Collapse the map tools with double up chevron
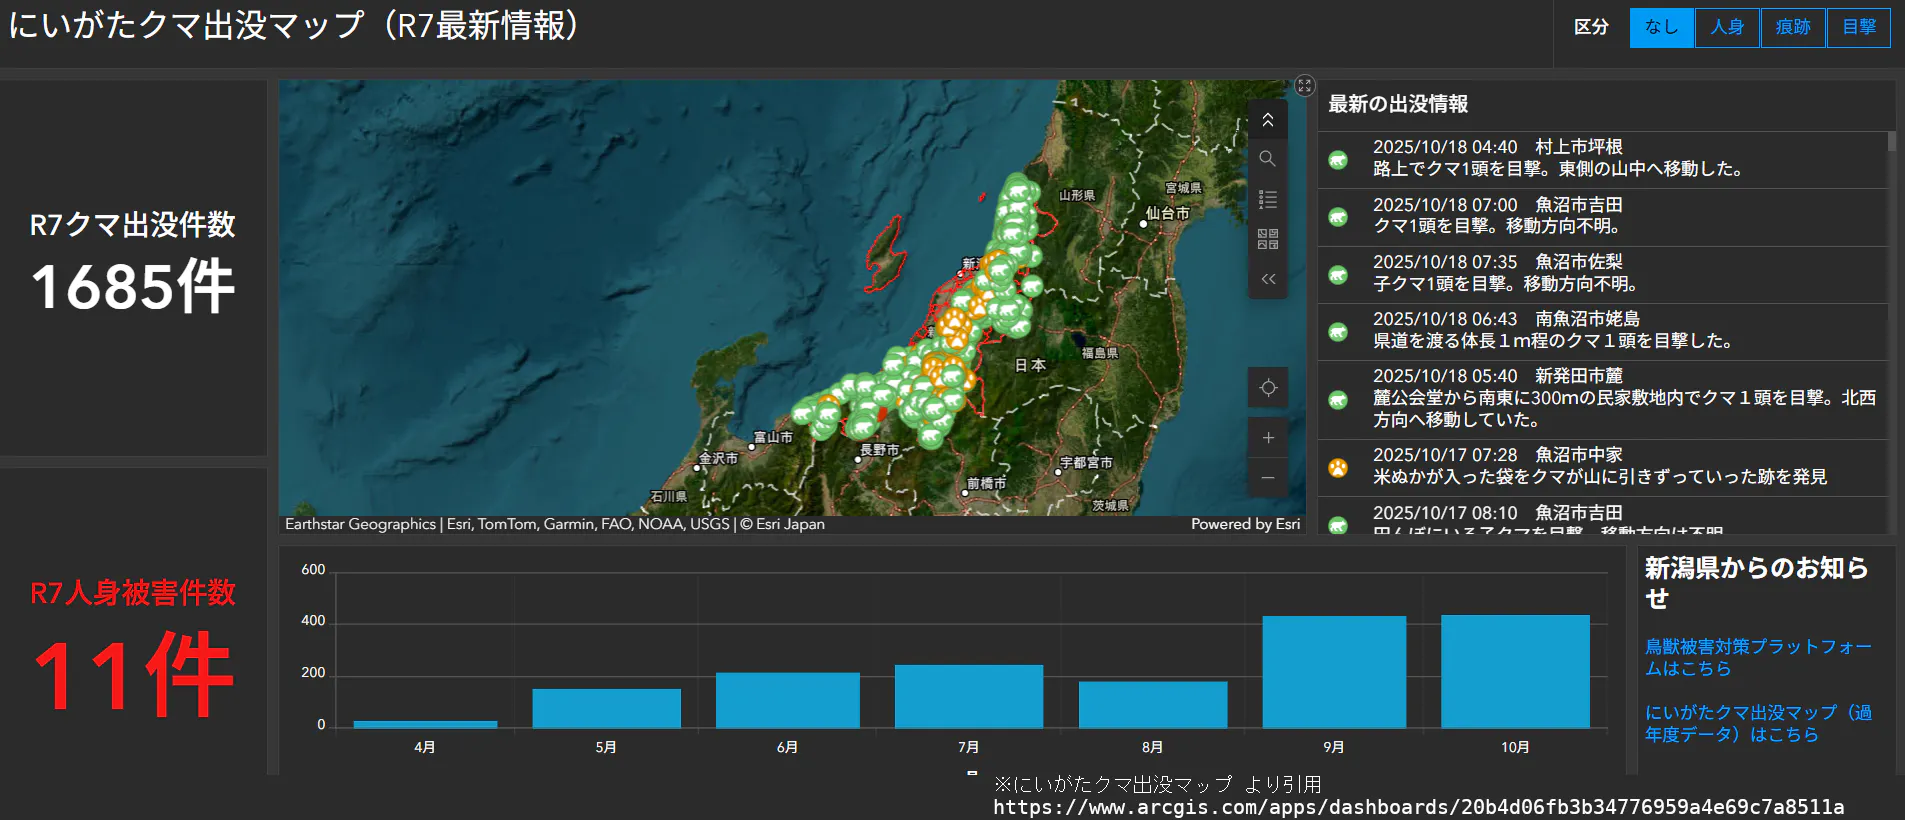 [x=1267, y=120]
